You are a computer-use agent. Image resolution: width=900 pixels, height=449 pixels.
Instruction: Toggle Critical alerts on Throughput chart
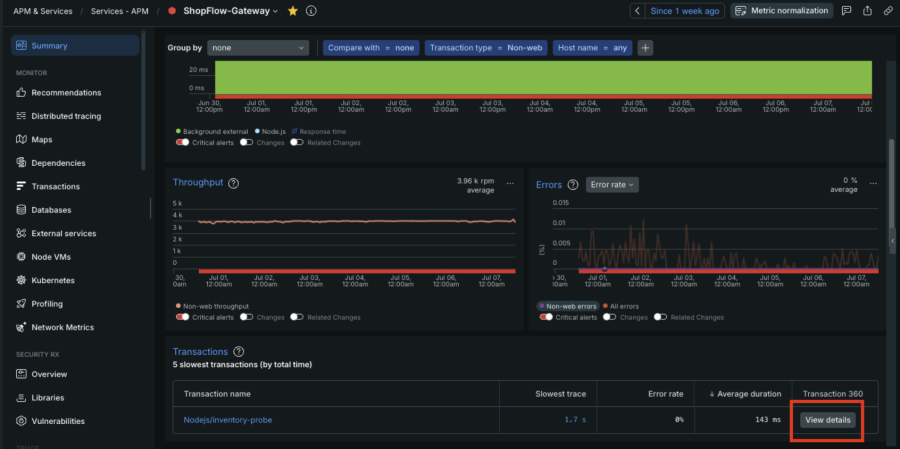tap(183, 317)
